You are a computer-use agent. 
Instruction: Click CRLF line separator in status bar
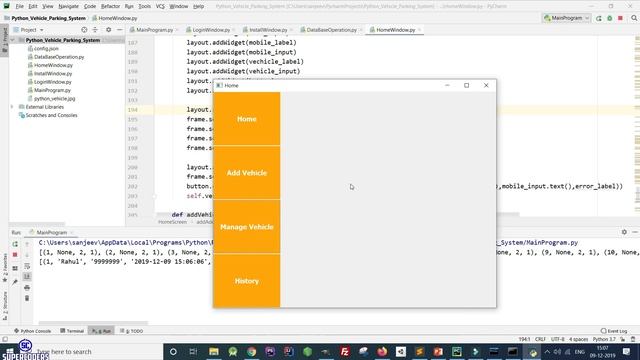click(x=540, y=339)
